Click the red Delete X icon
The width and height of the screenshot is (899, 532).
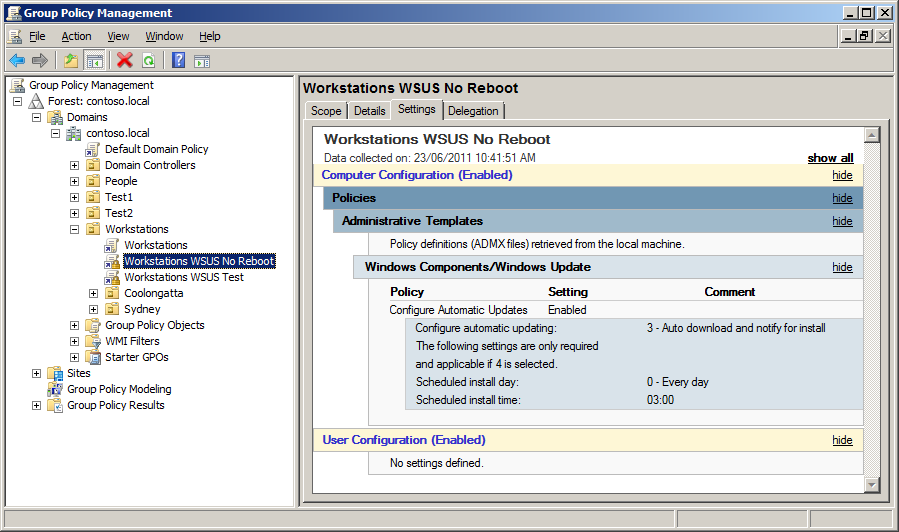[125, 60]
